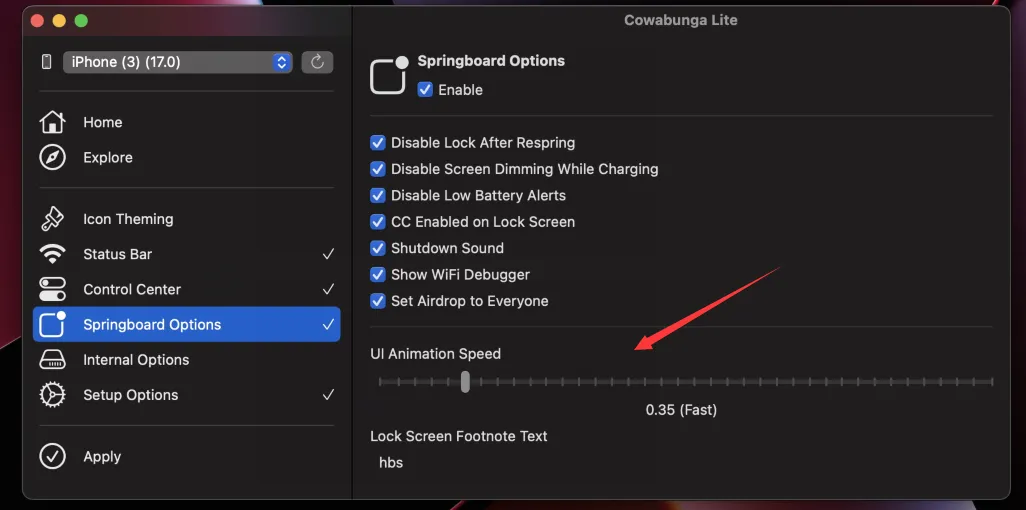Uncheck Set Airdrop to Everyone

[378, 301]
